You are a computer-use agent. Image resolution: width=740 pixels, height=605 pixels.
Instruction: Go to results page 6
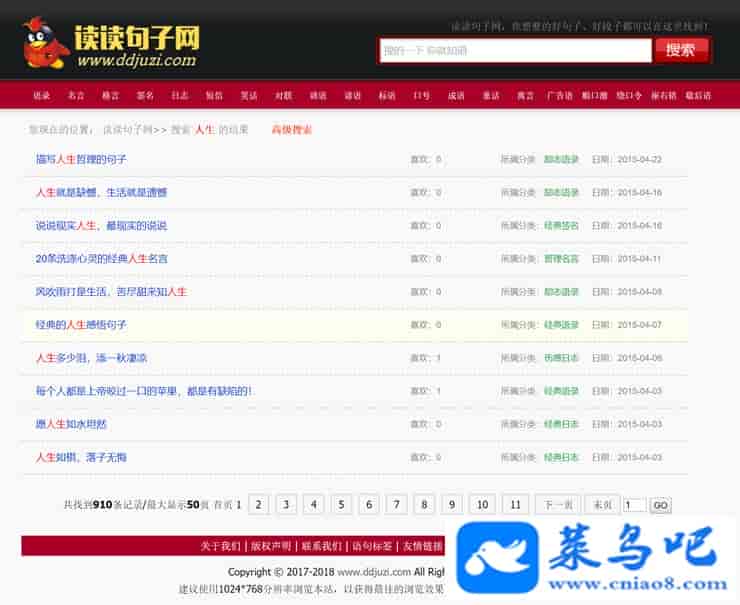pos(369,504)
